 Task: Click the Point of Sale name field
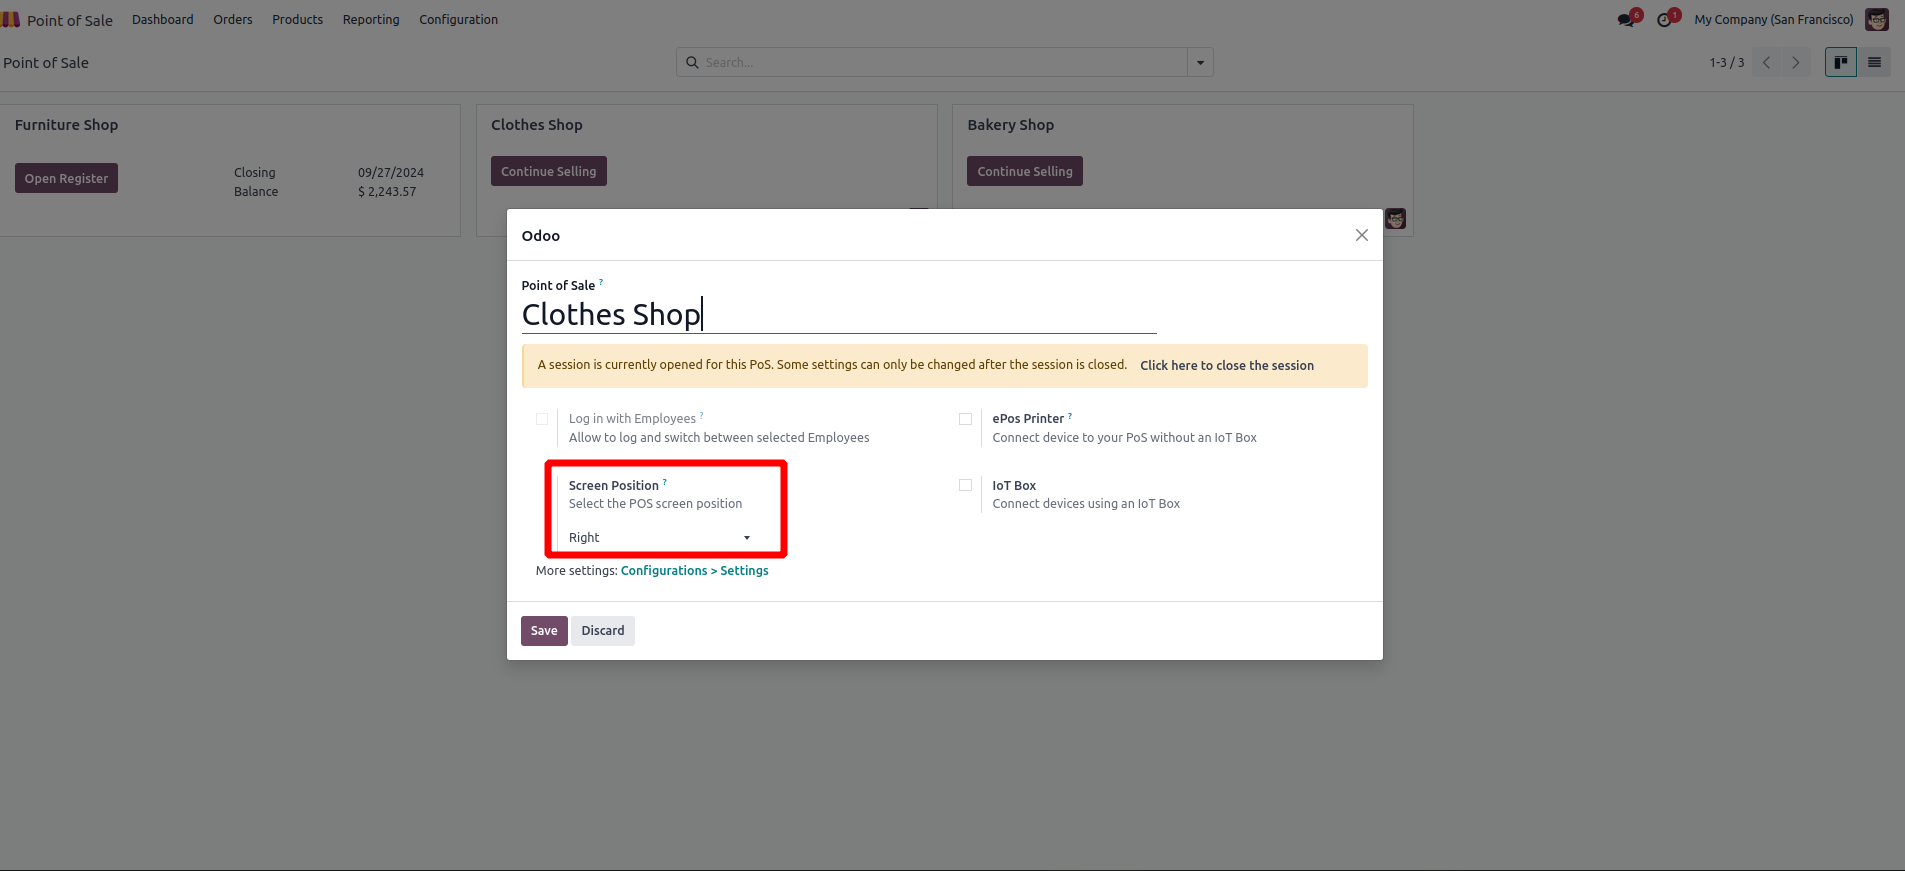click(x=838, y=315)
